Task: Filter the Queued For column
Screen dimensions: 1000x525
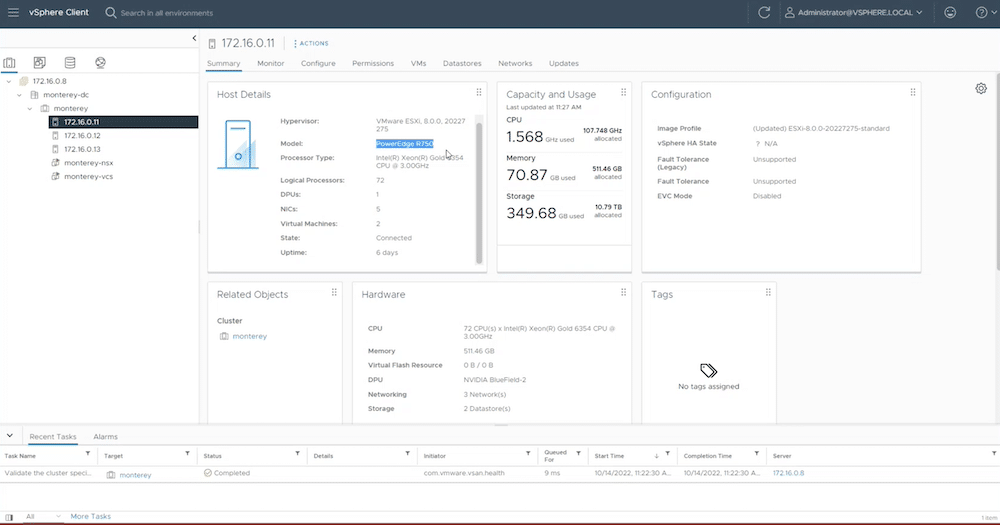Action: pos(578,454)
